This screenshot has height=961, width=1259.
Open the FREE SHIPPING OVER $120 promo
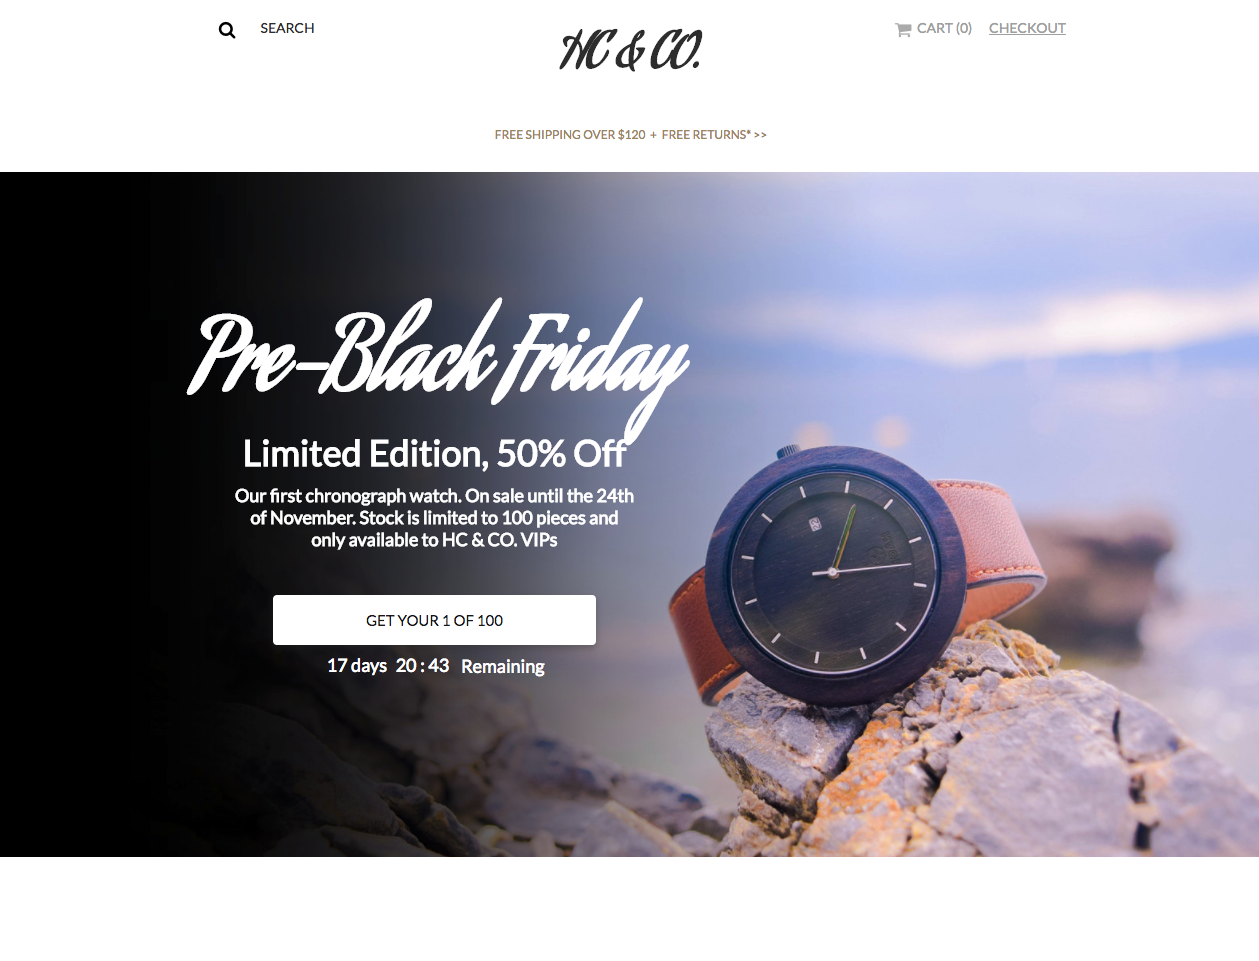point(570,134)
